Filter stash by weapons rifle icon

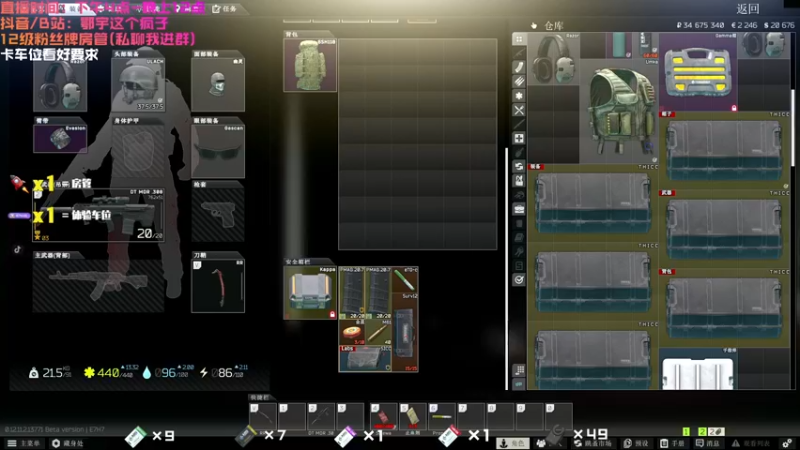pyautogui.click(x=519, y=53)
